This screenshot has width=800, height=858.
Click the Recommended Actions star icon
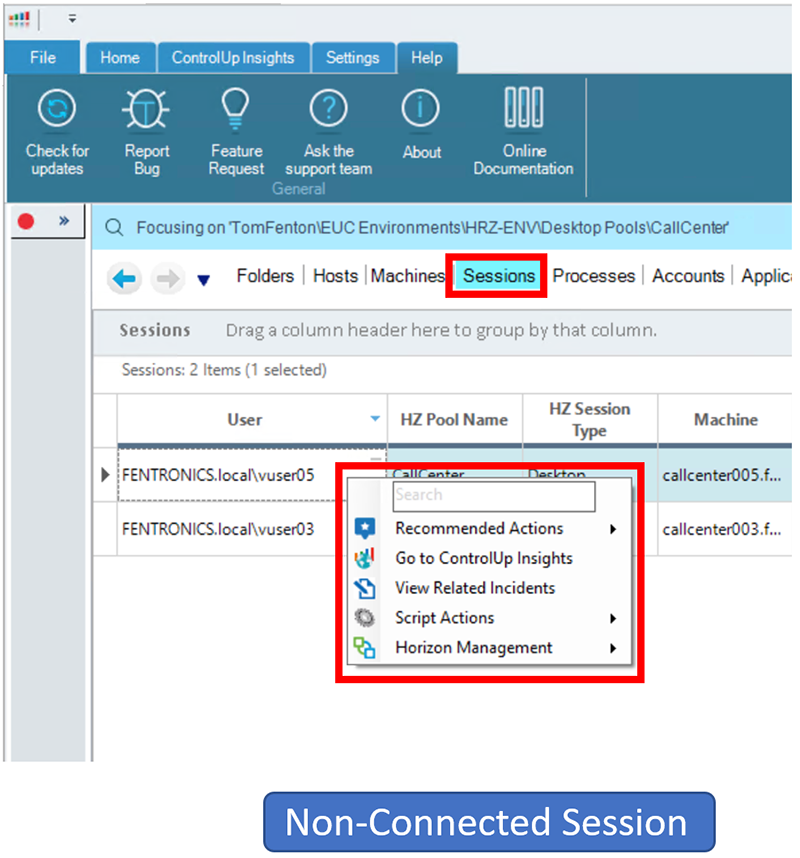click(364, 528)
